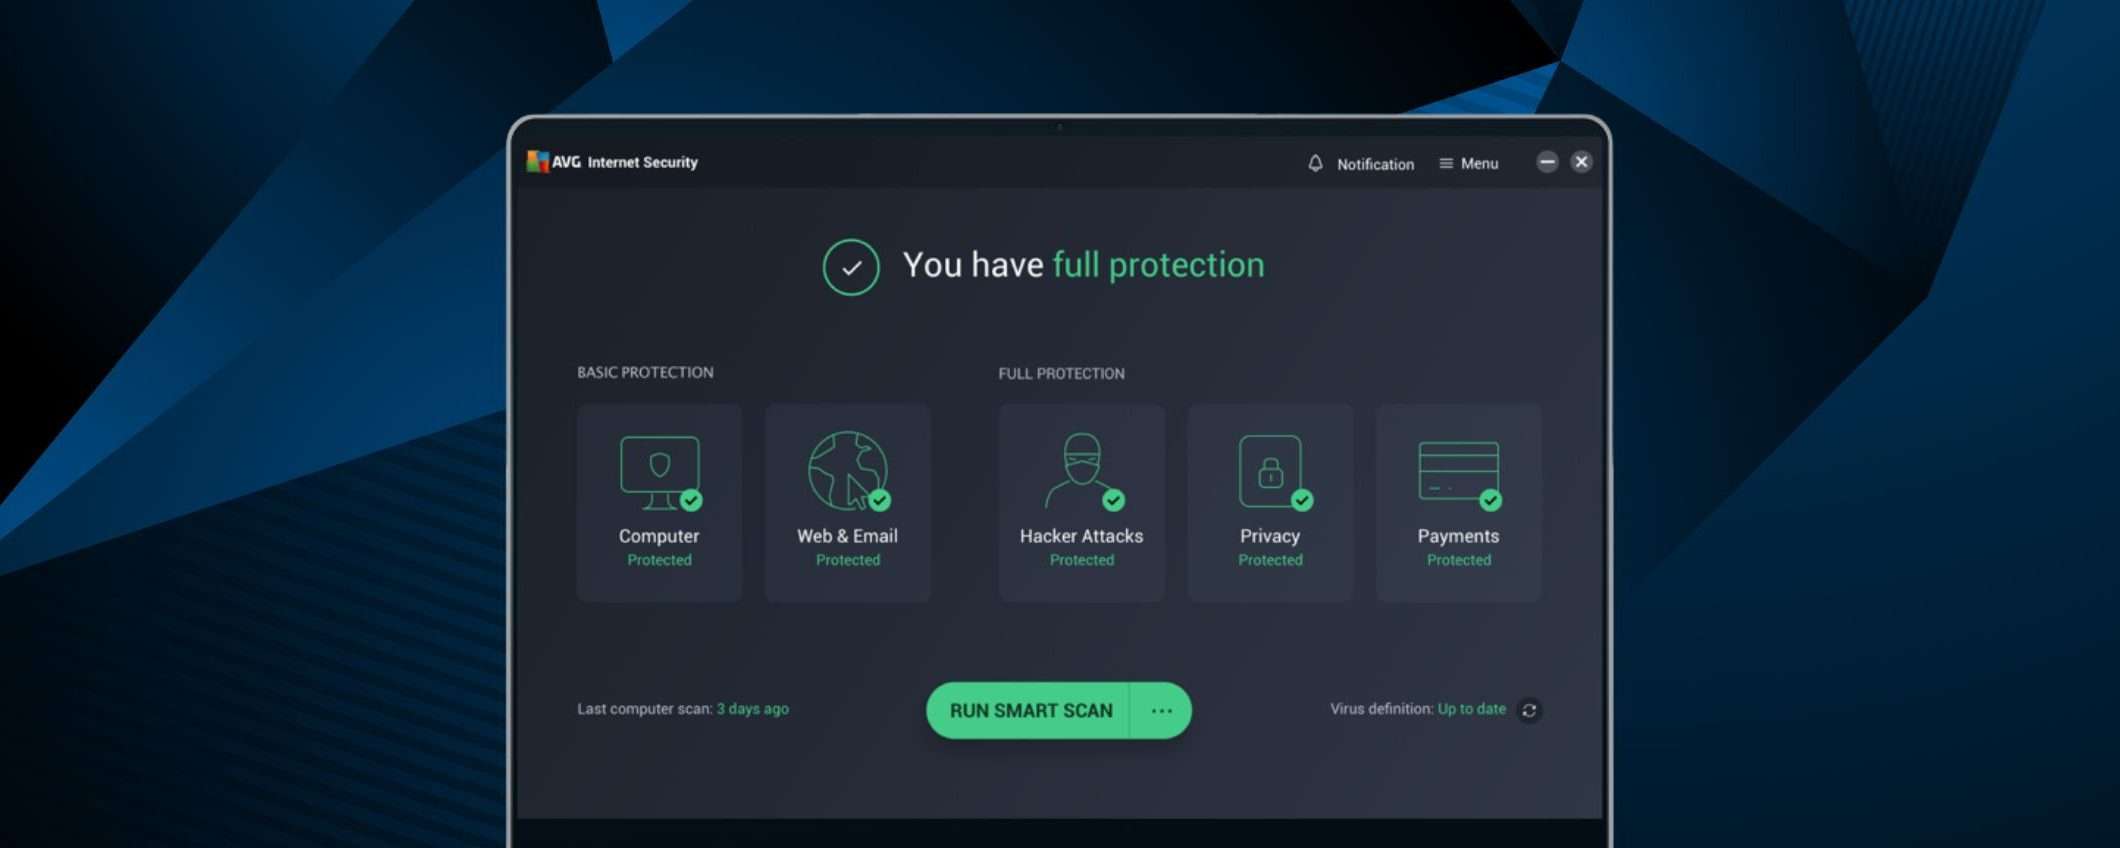Open the Web & Email globe icon
2120x848 pixels.
tap(847, 470)
